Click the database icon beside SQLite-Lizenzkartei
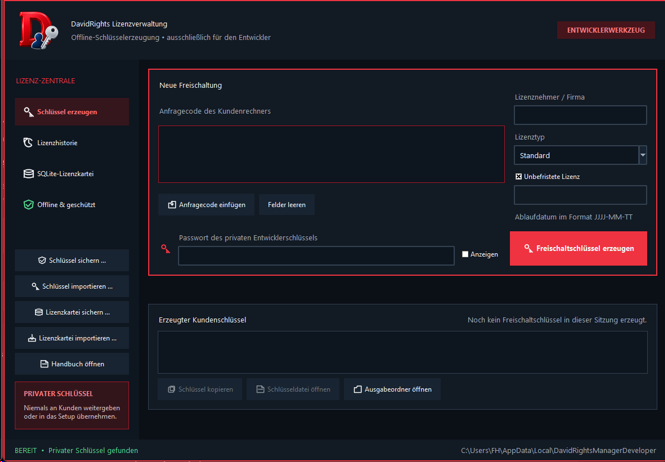 (x=28, y=174)
